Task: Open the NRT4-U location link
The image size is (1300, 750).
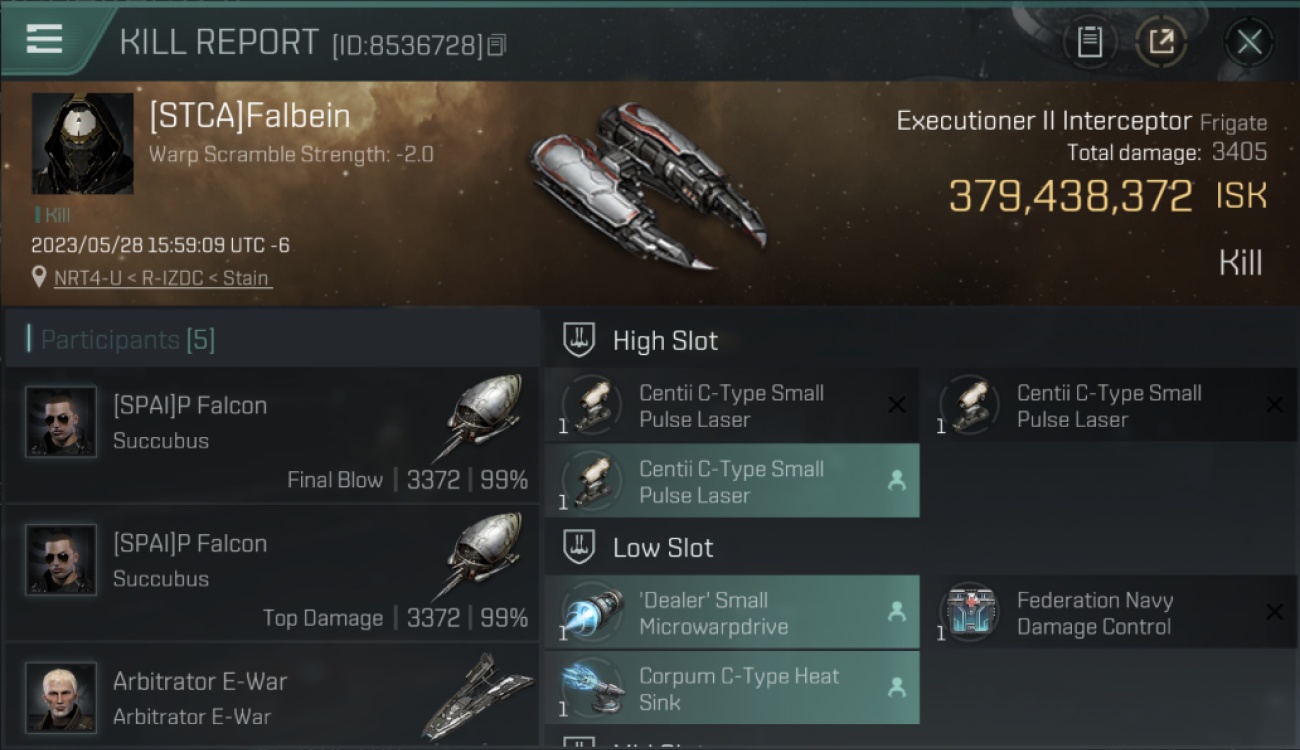Action: pos(161,278)
